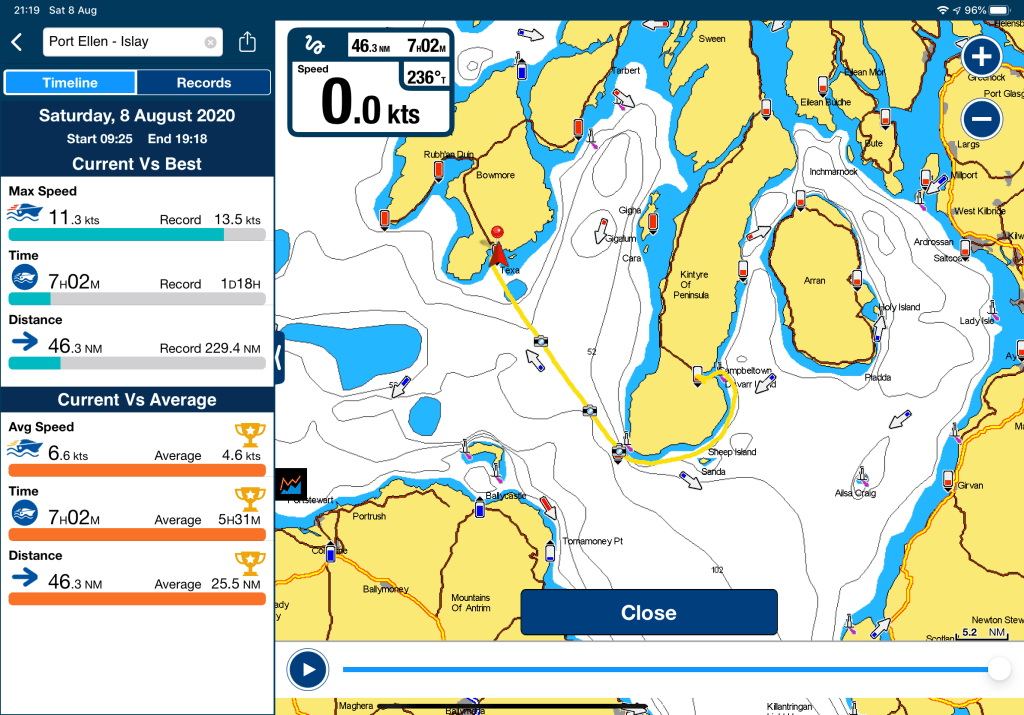The width and height of the screenshot is (1024, 715).
Task: Click the track playback slider handle
Action: [x=999, y=669]
